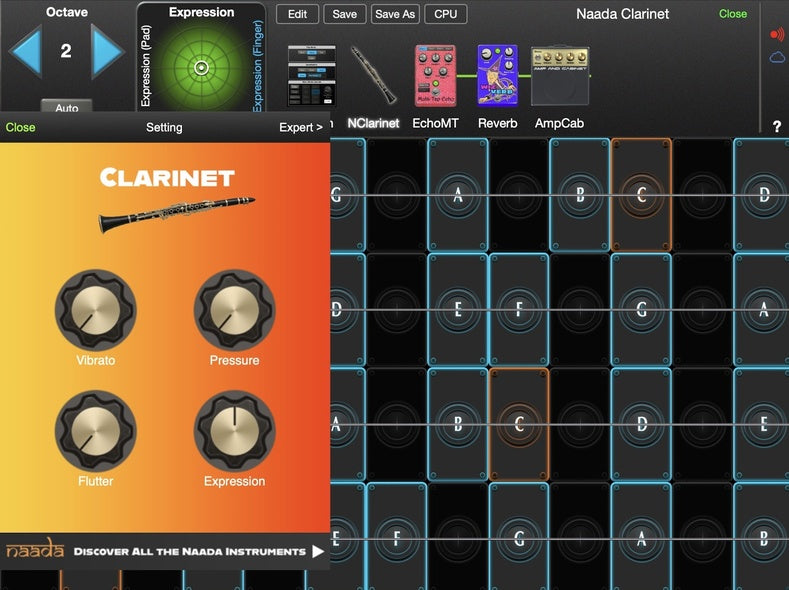Adjust the Flutter knob
Image resolution: width=789 pixels, height=590 pixels.
[96, 431]
